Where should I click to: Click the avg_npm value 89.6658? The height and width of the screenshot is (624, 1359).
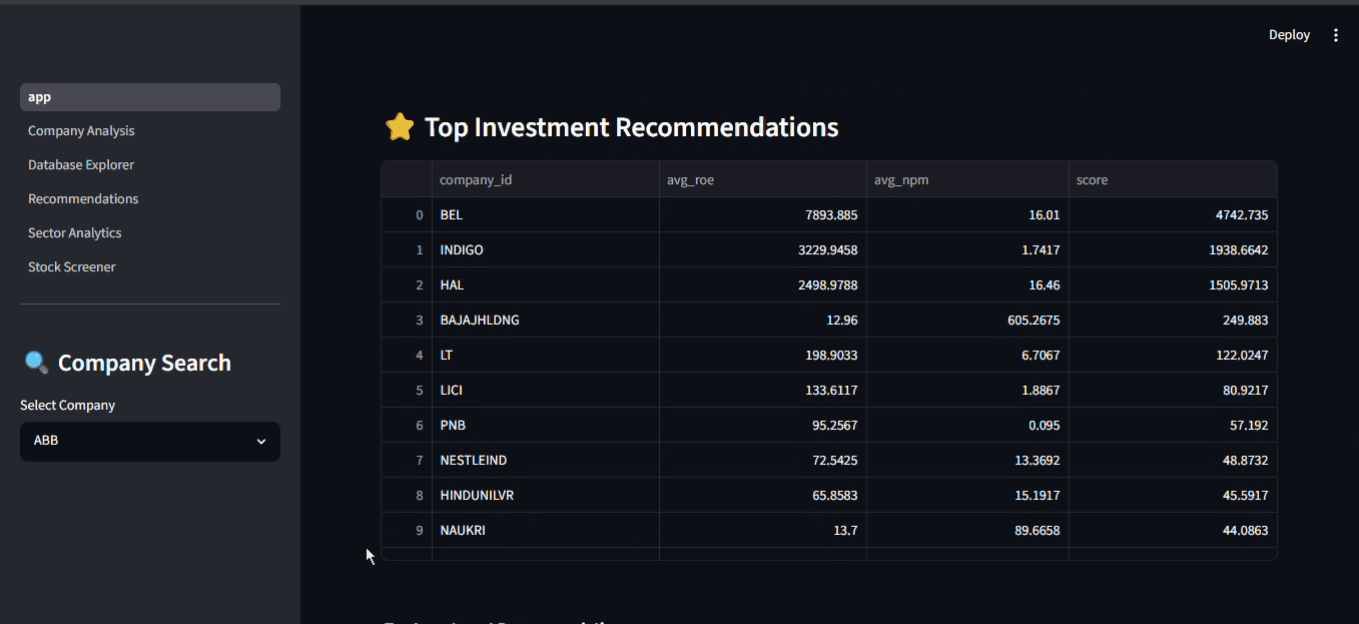coord(967,530)
